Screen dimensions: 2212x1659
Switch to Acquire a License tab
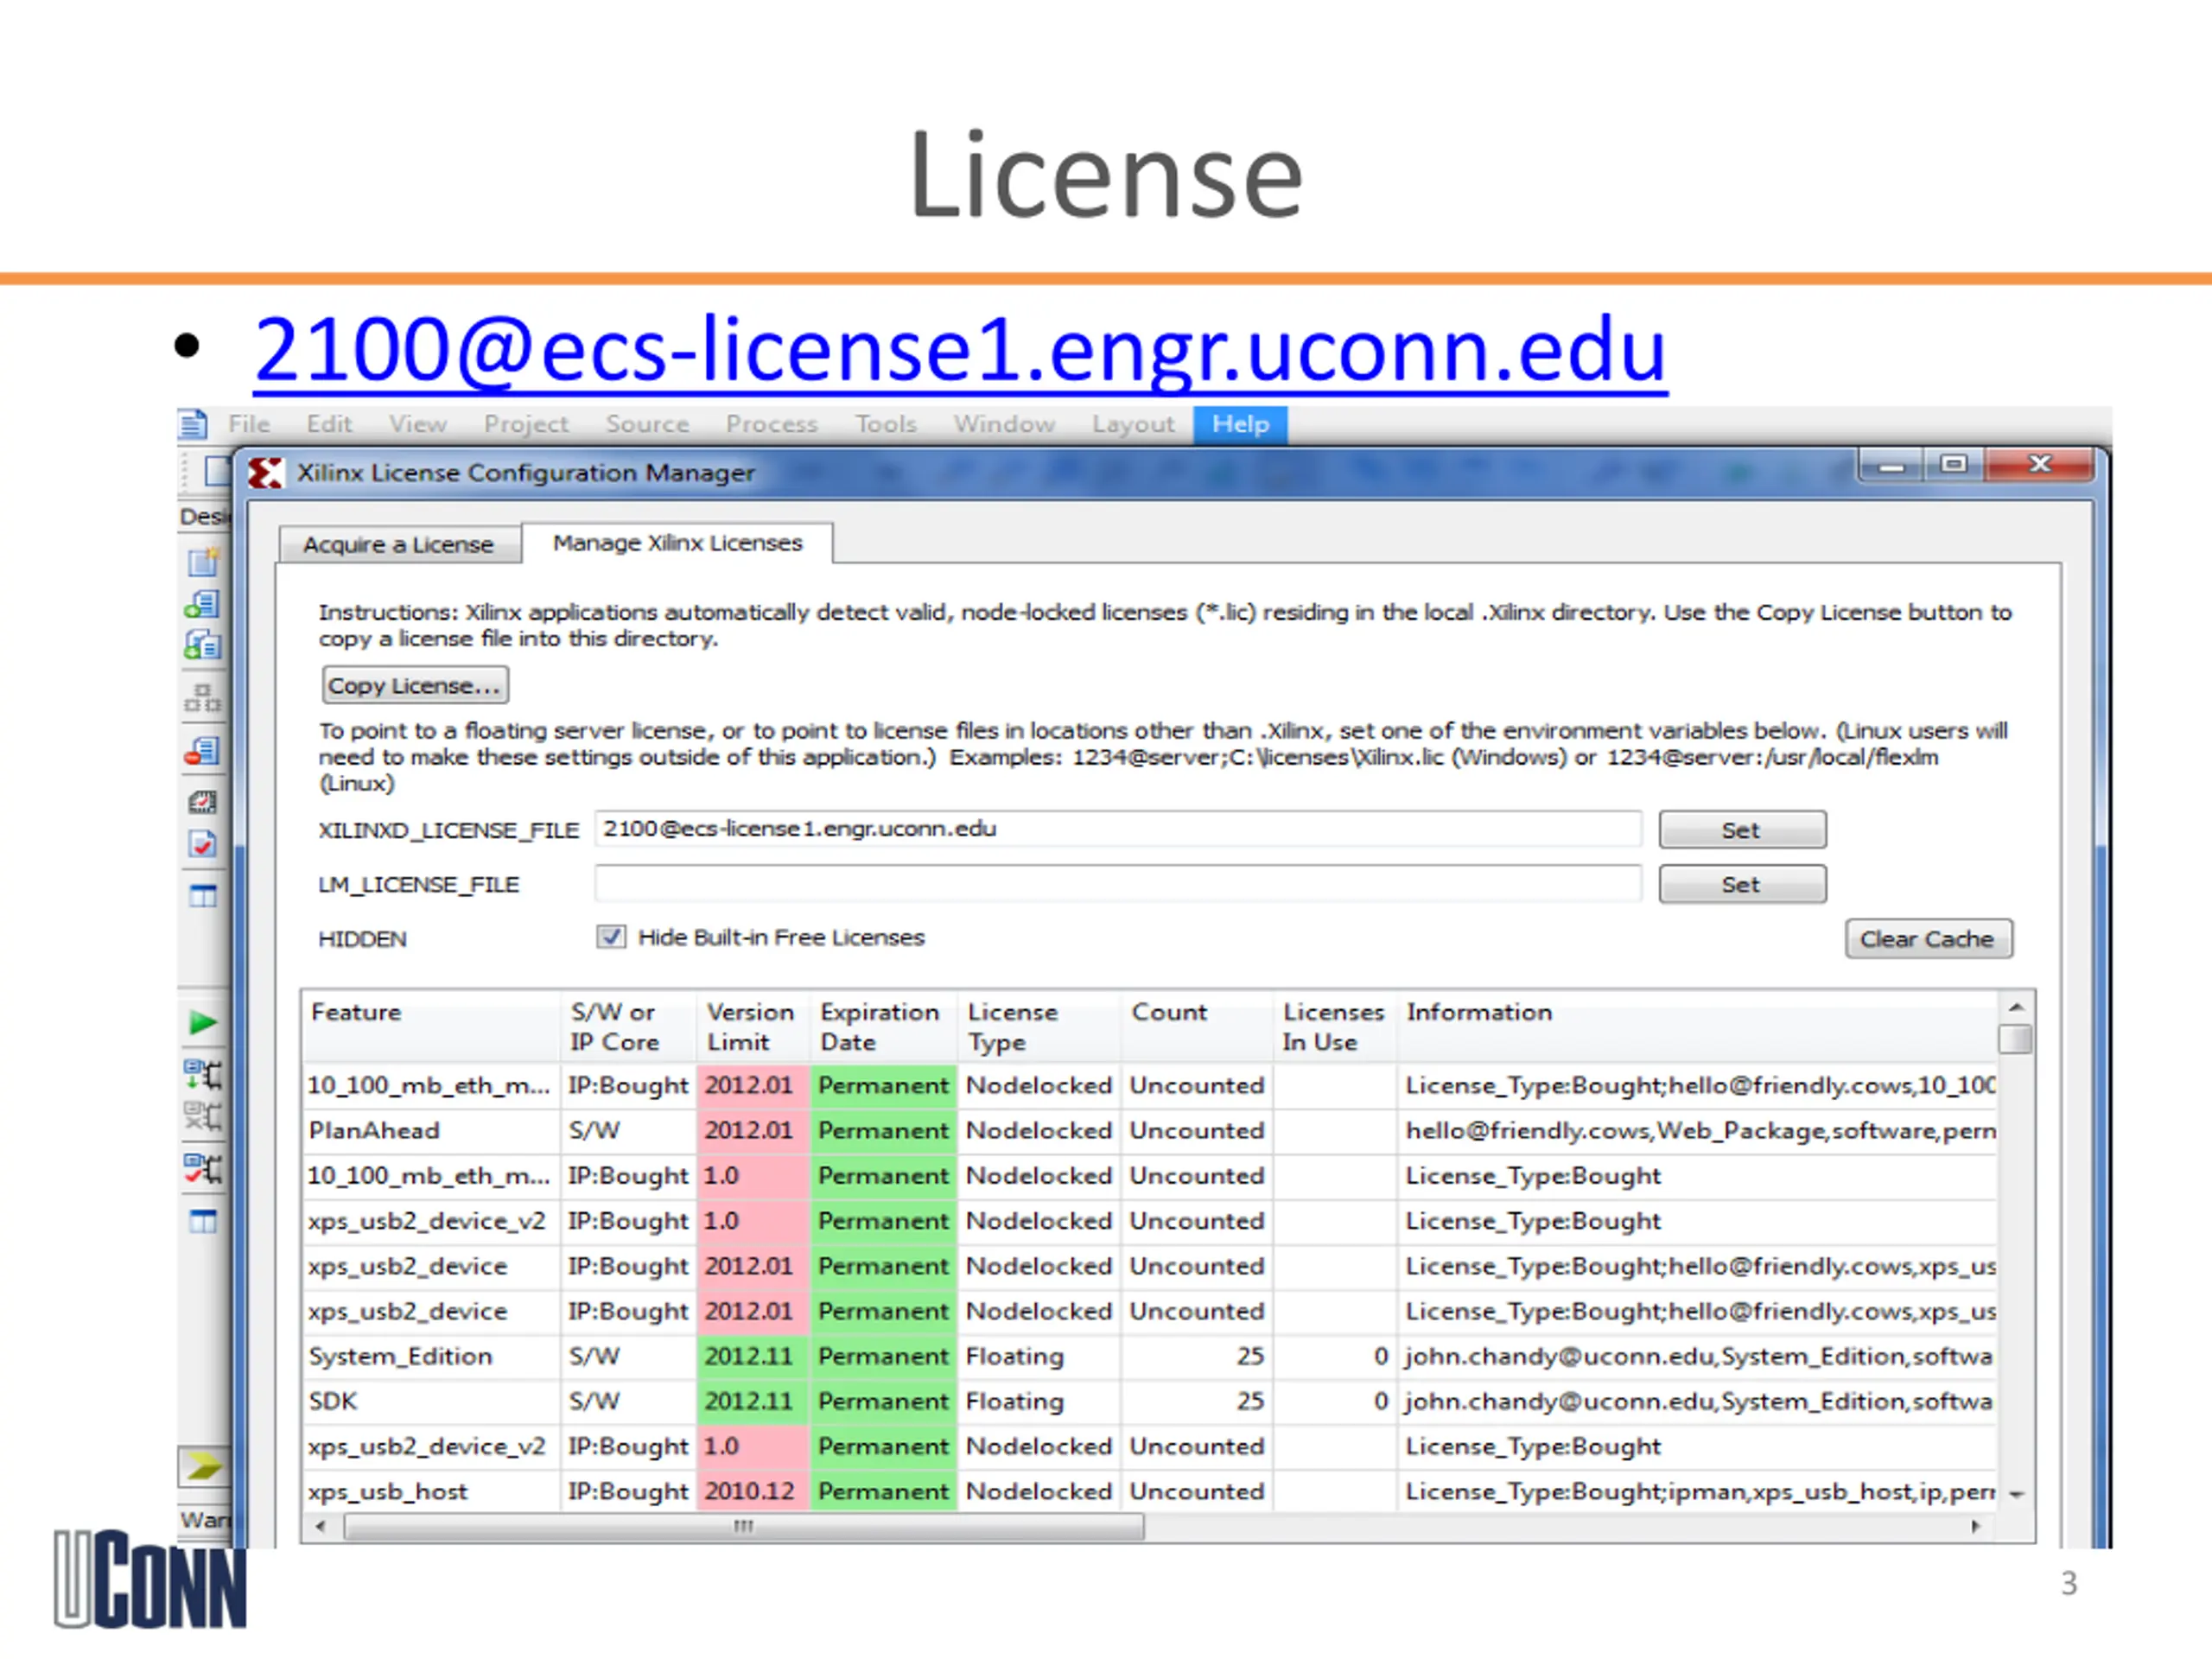[x=399, y=545]
